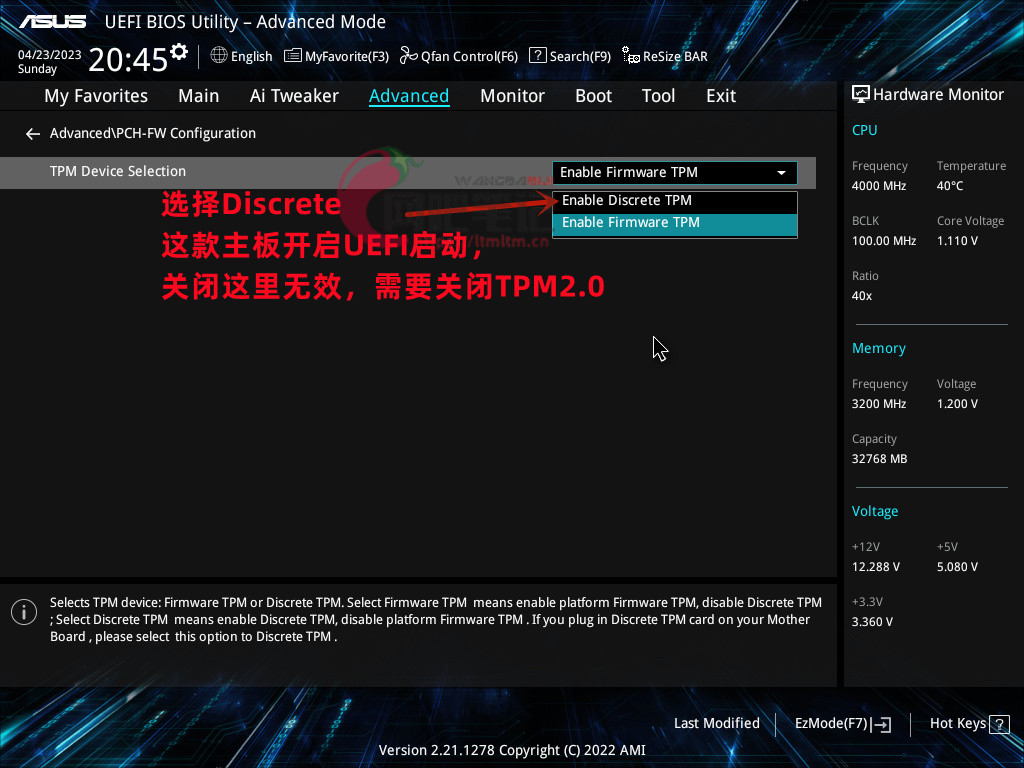Click the memory voltage value 1.200 V
Screen dimensions: 1024x768
coord(957,404)
